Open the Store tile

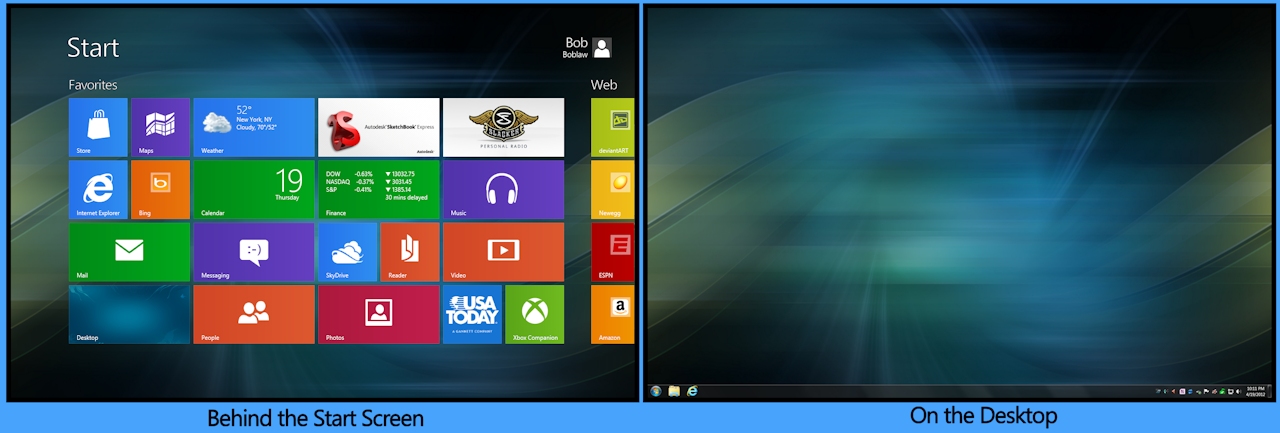98,127
